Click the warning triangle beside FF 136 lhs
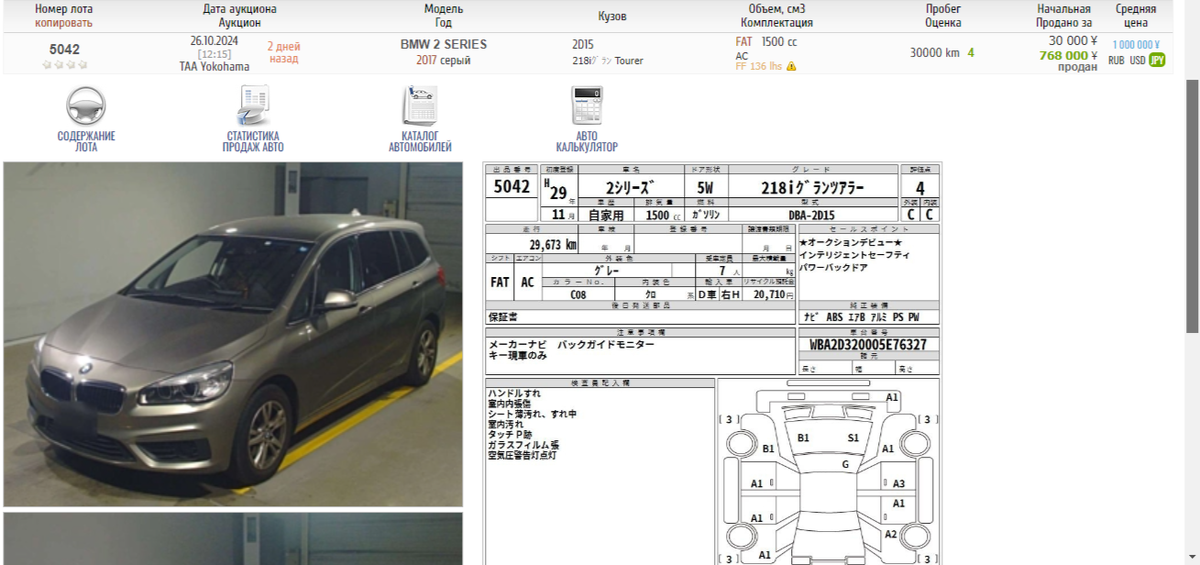The width and height of the screenshot is (1200, 565). [791, 67]
